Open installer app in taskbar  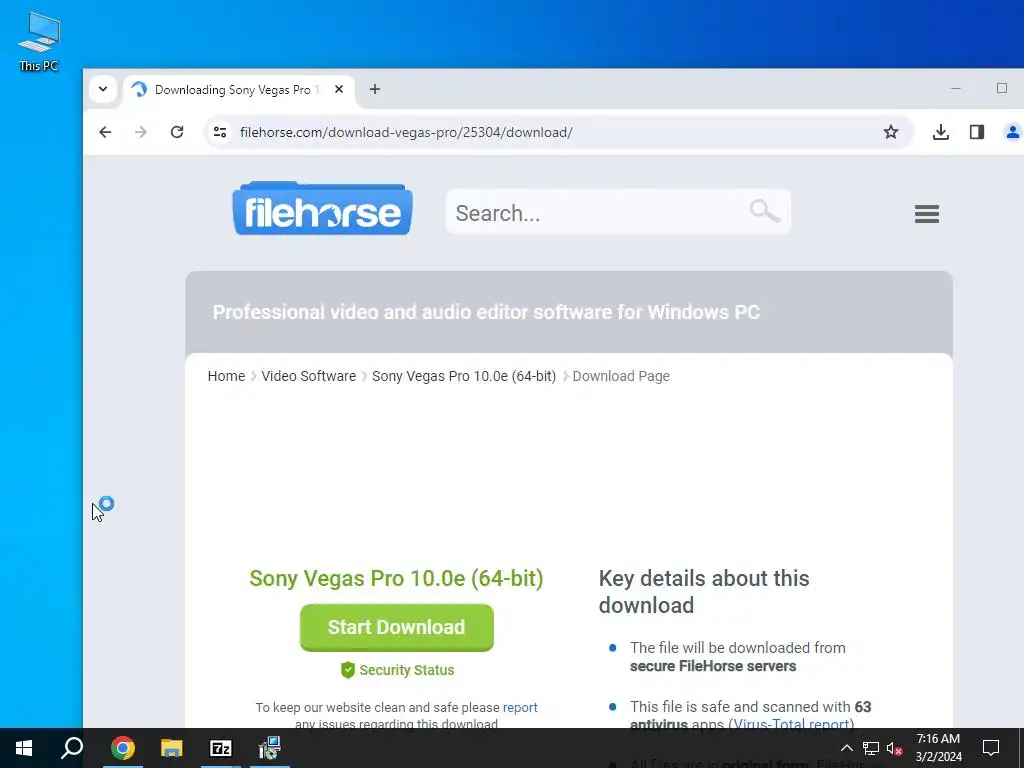click(x=269, y=748)
